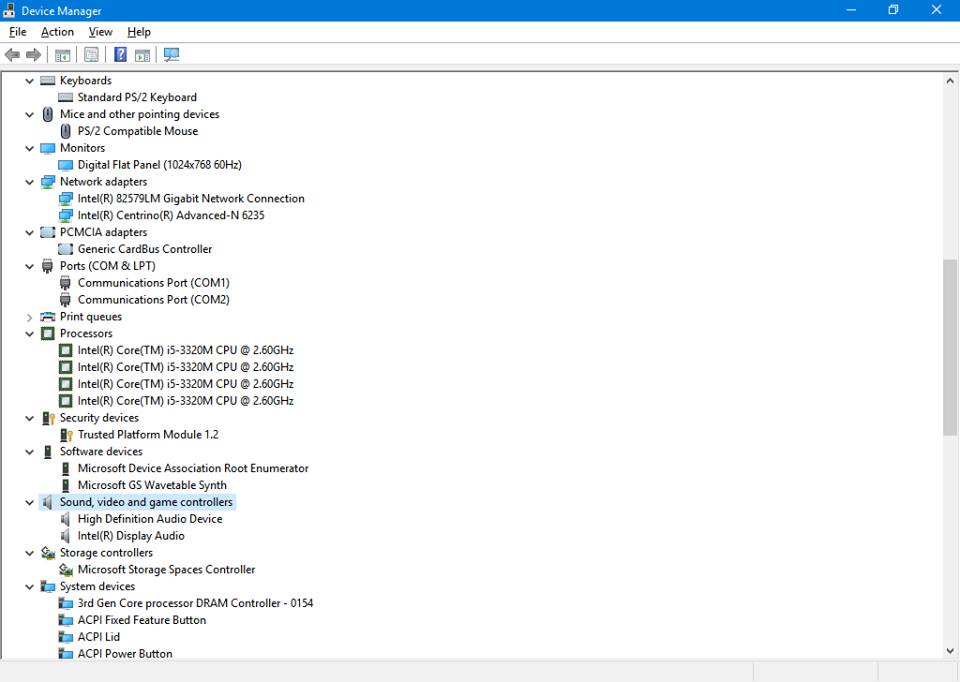Click the Keyboards category icon
960x682 pixels.
(x=48, y=80)
